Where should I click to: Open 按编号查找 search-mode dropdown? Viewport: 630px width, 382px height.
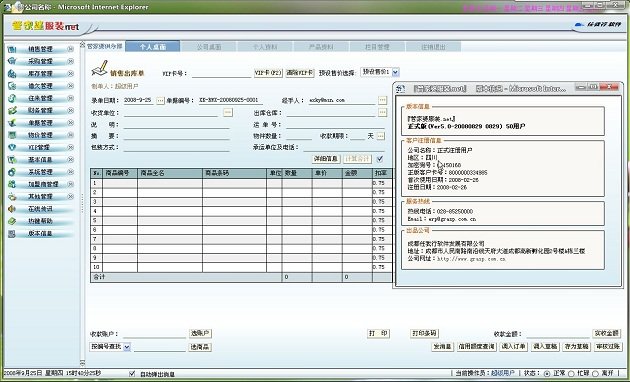pyautogui.click(x=127, y=347)
